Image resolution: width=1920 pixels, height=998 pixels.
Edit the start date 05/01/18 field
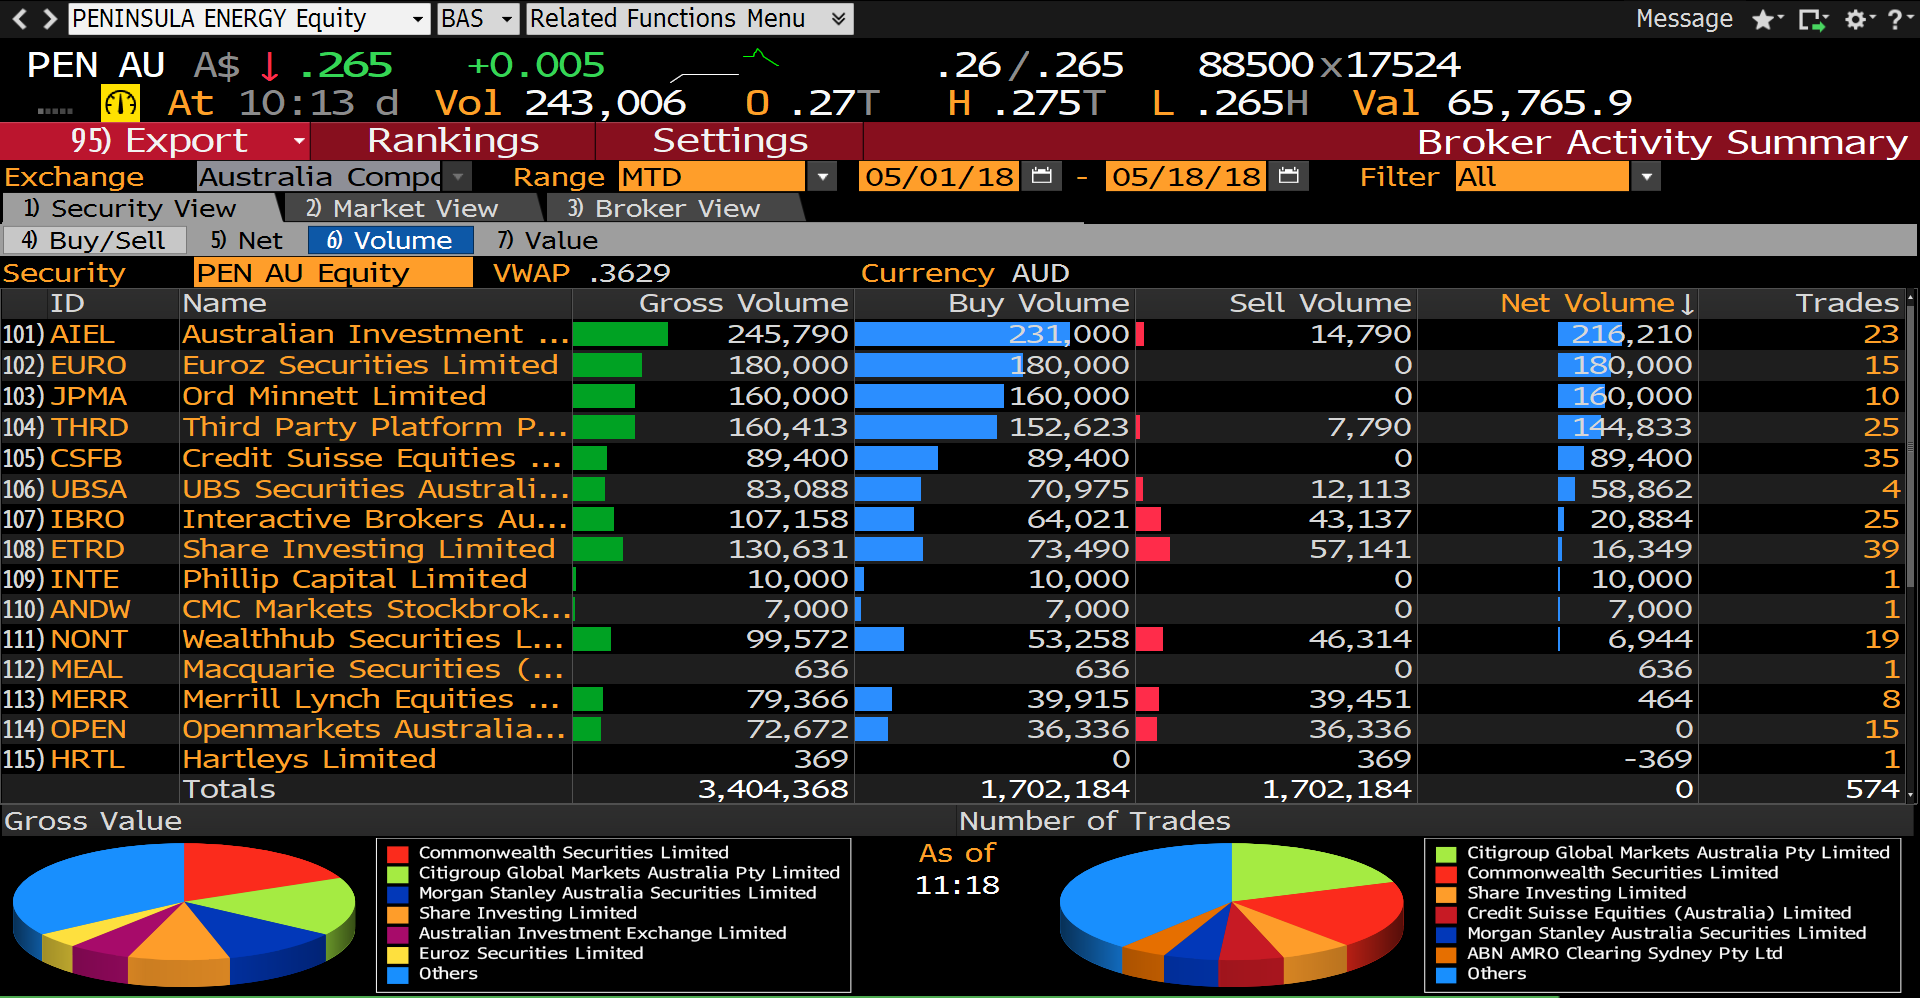(939, 177)
